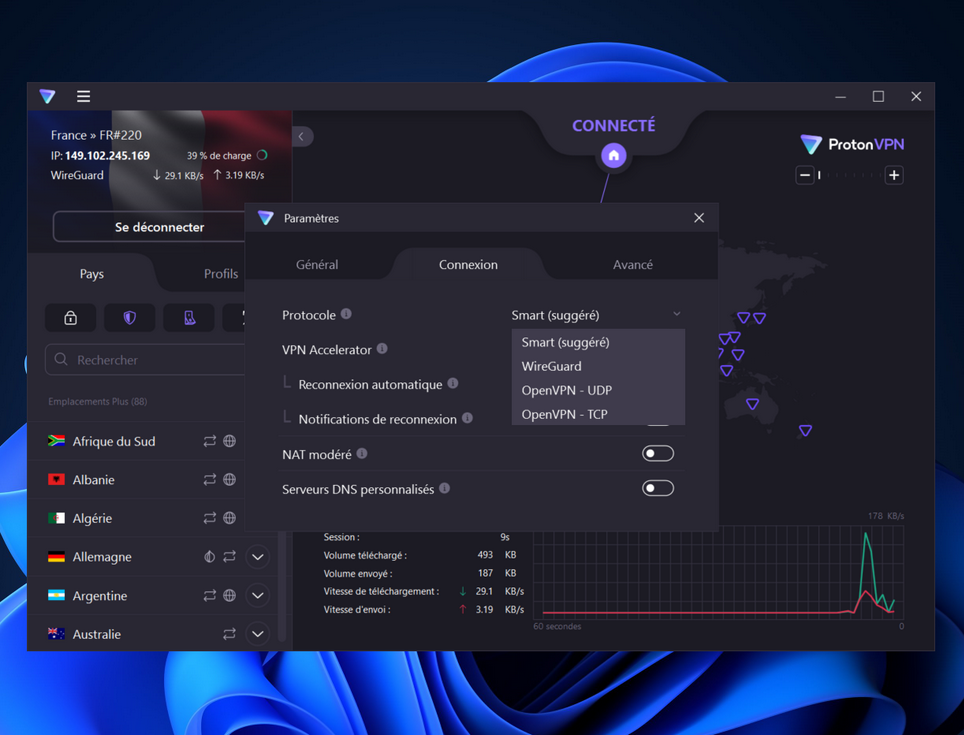Click the traffic graph peak
Screen dimensions: 964x735
coord(866,535)
